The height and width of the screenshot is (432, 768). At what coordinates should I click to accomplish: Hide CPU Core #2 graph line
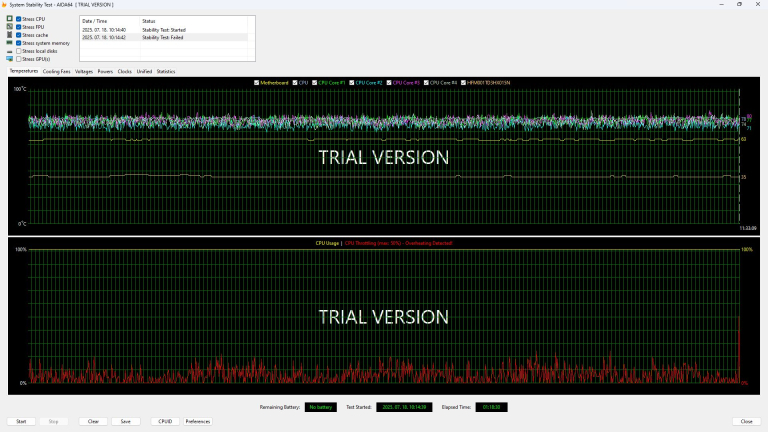click(x=352, y=83)
